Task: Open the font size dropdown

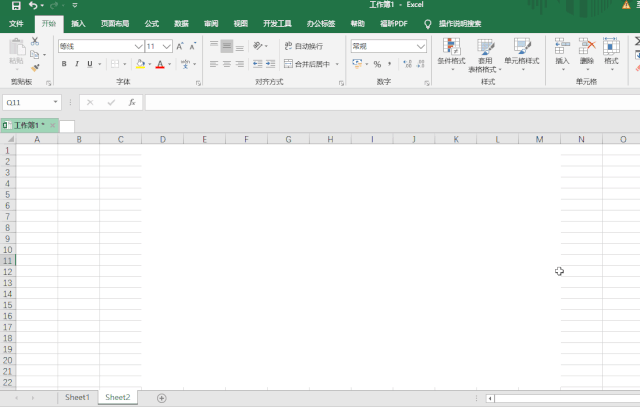Action: coord(166,47)
